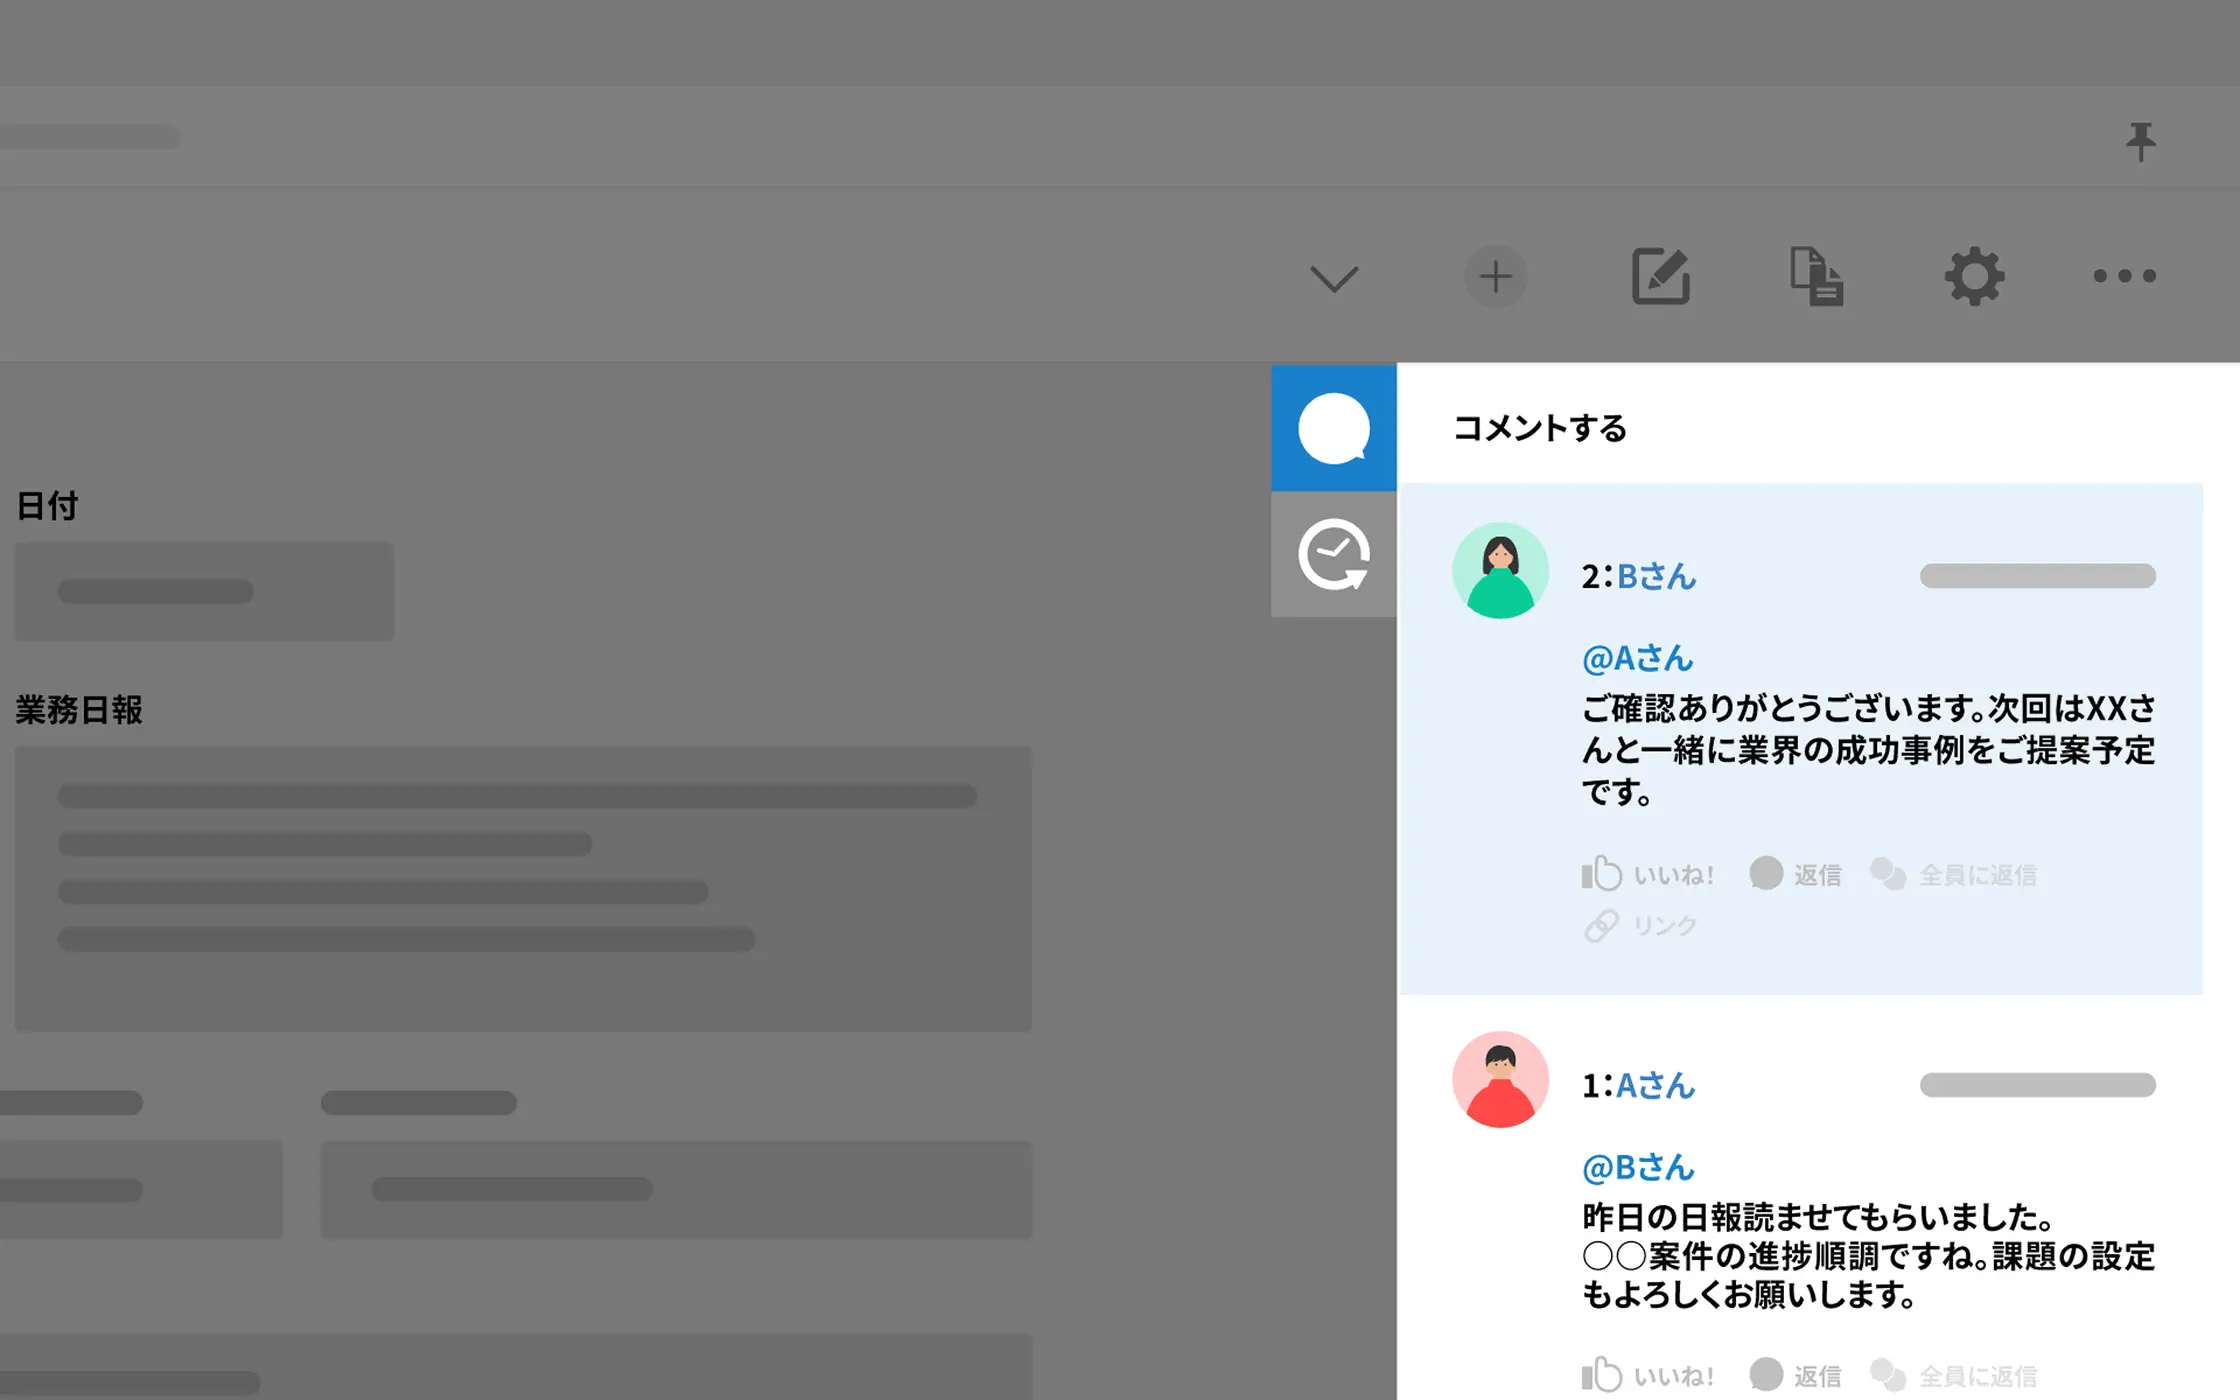Switch to the change history clock tab
The width and height of the screenshot is (2240, 1400).
[1333, 554]
